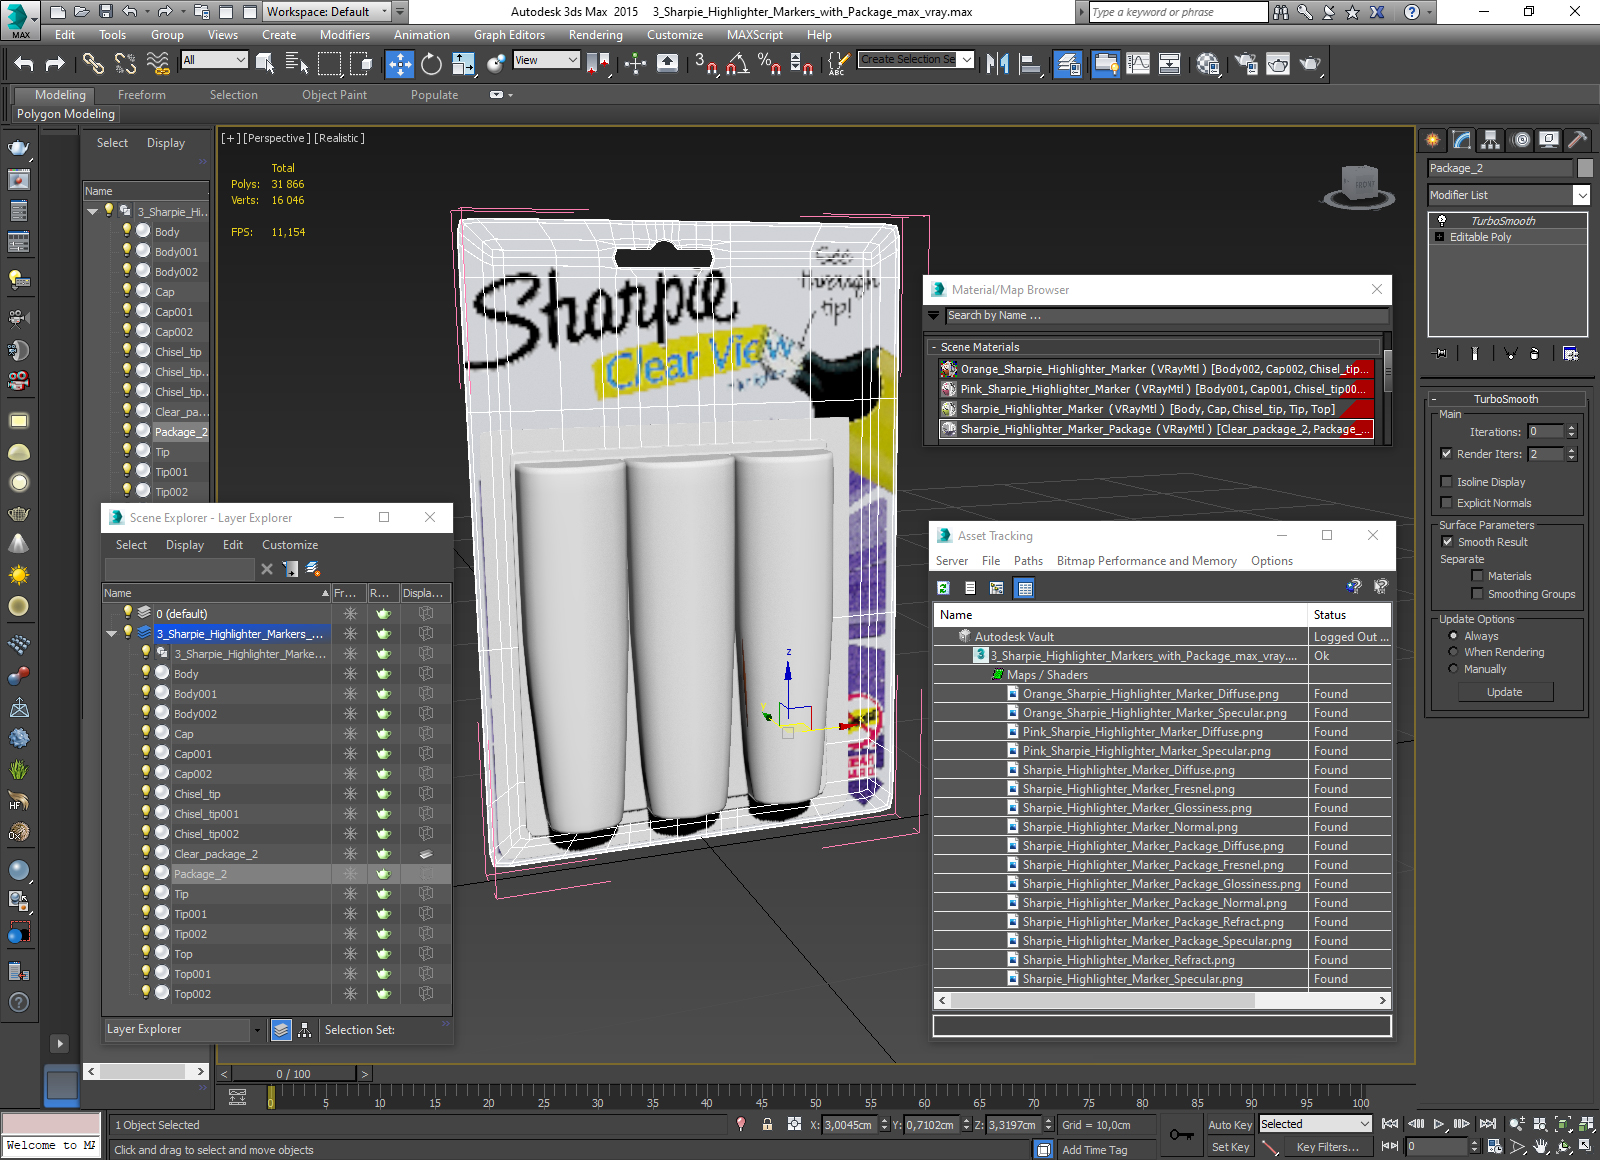Viewport: 1600px width, 1160px height.
Task: Click the time slider 0 / 100 handle
Action: pos(294,1074)
